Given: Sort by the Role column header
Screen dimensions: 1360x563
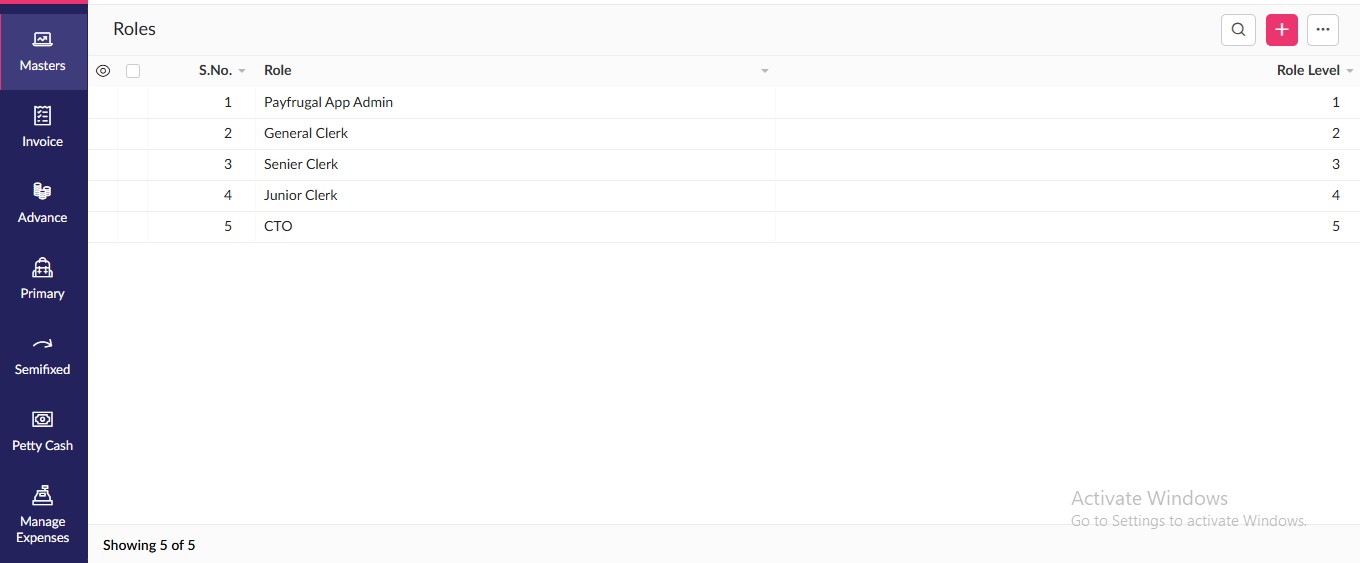Looking at the screenshot, I should pos(278,71).
